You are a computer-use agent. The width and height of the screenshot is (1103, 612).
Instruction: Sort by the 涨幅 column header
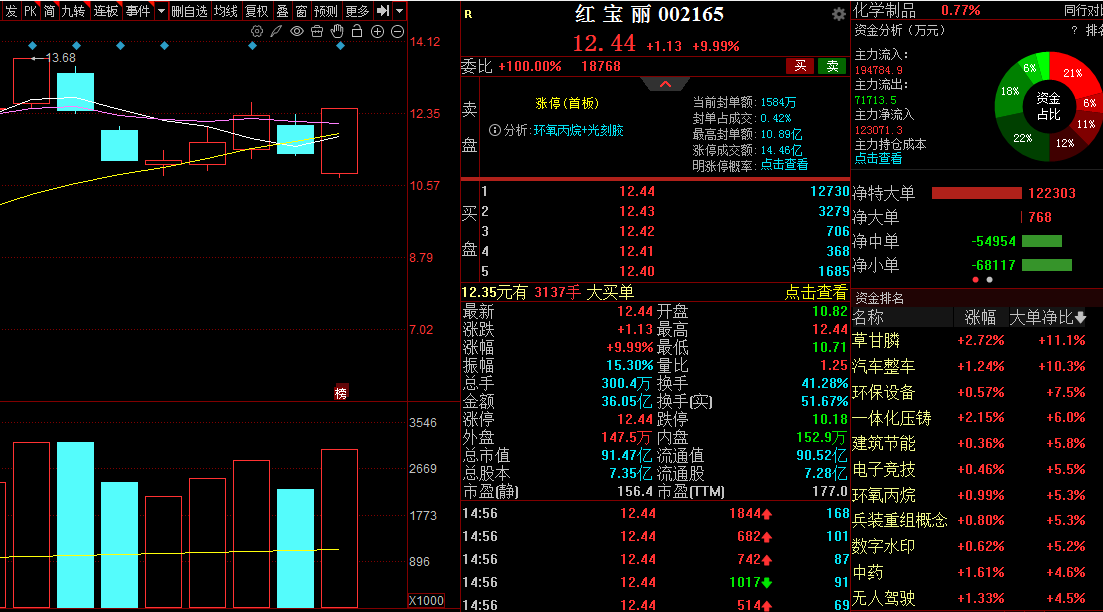click(x=980, y=318)
